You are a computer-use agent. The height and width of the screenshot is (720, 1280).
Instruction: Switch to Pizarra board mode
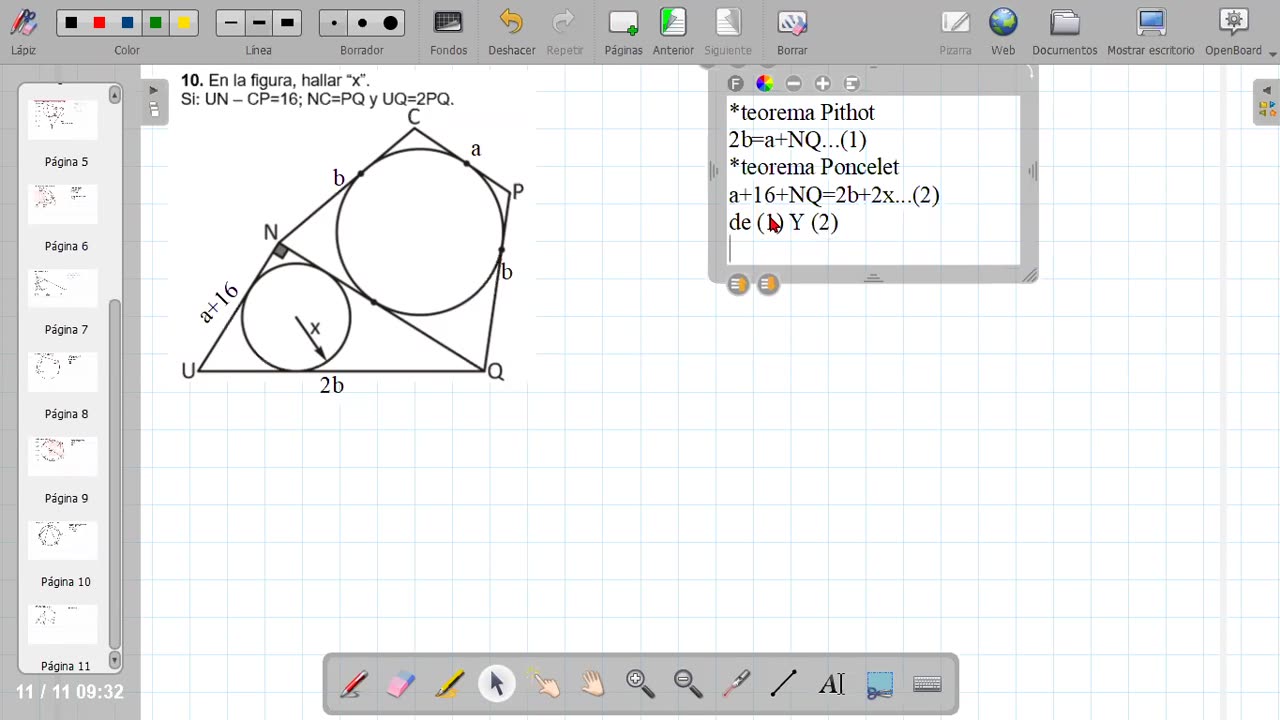[955, 30]
